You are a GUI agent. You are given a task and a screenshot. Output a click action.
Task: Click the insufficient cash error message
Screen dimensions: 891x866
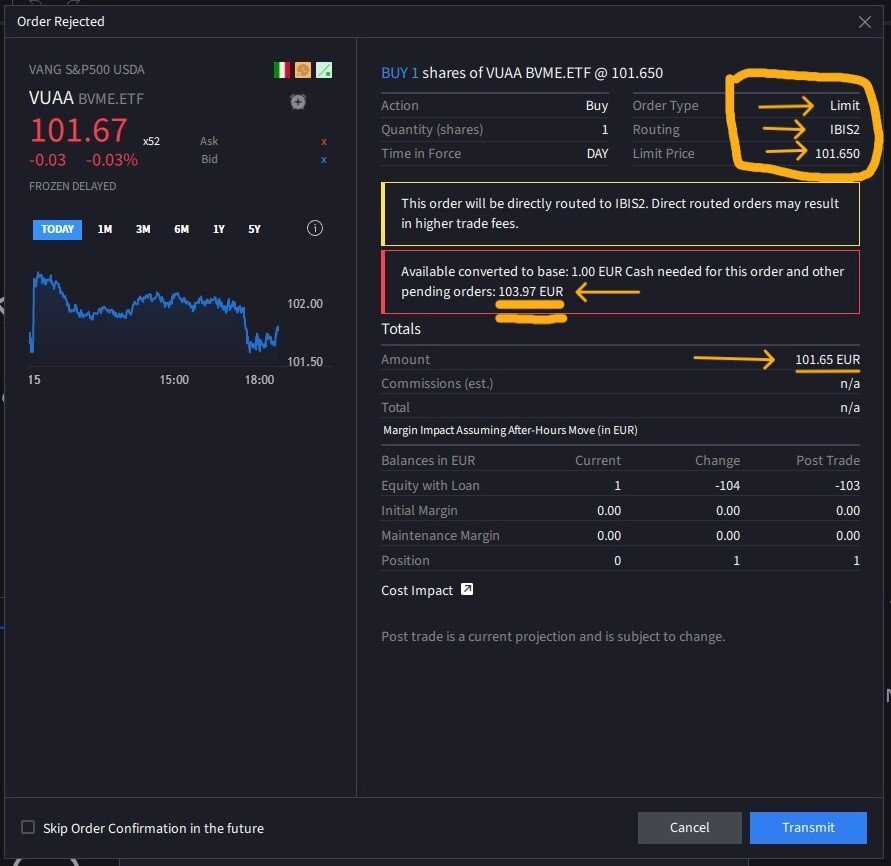(x=620, y=282)
